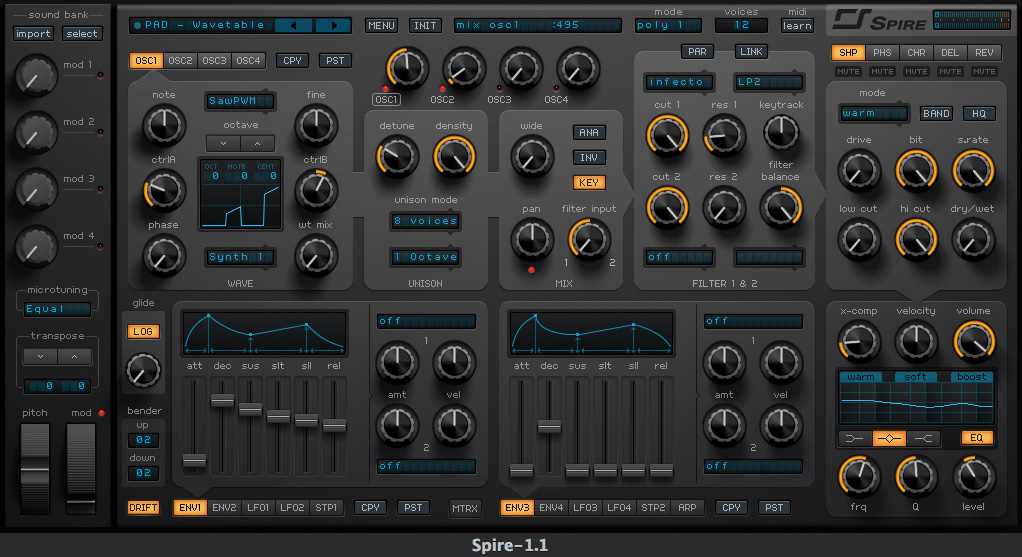Open the Synth 1 wave selector
The image size is (1022, 557).
pos(239,257)
